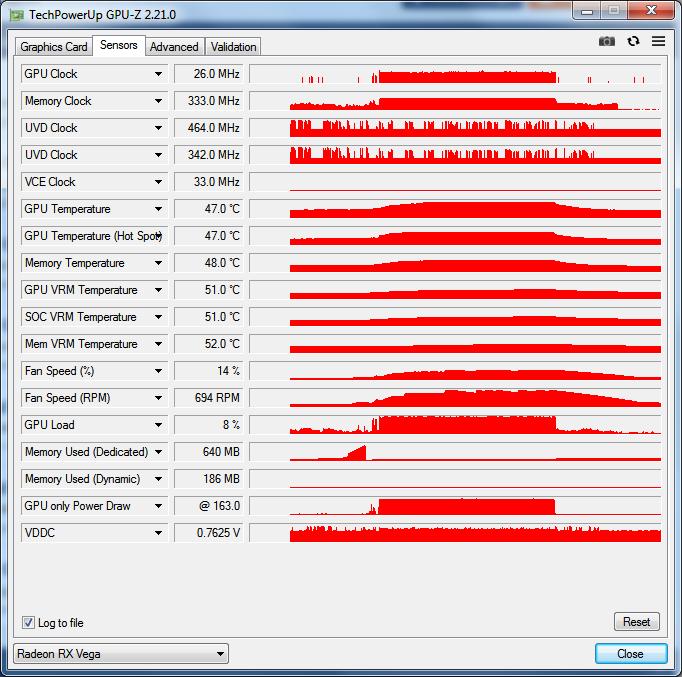This screenshot has width=682, height=677.
Task: Open the SOC VRM Temperature dropdown
Action: (158, 317)
